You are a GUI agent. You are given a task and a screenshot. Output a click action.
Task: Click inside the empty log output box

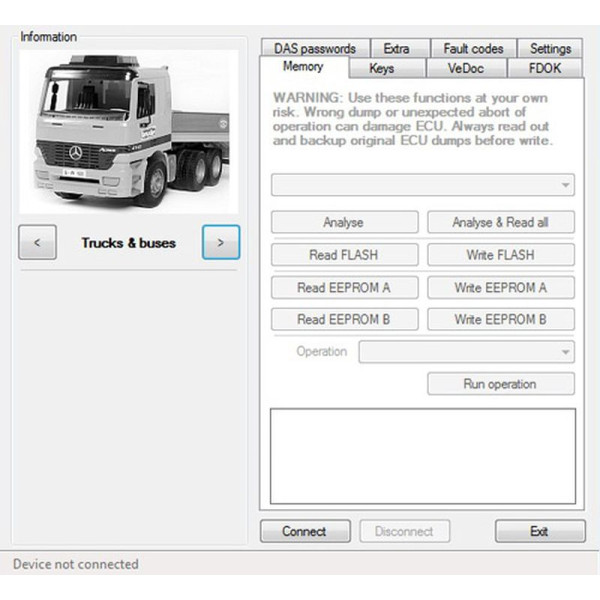click(x=423, y=455)
